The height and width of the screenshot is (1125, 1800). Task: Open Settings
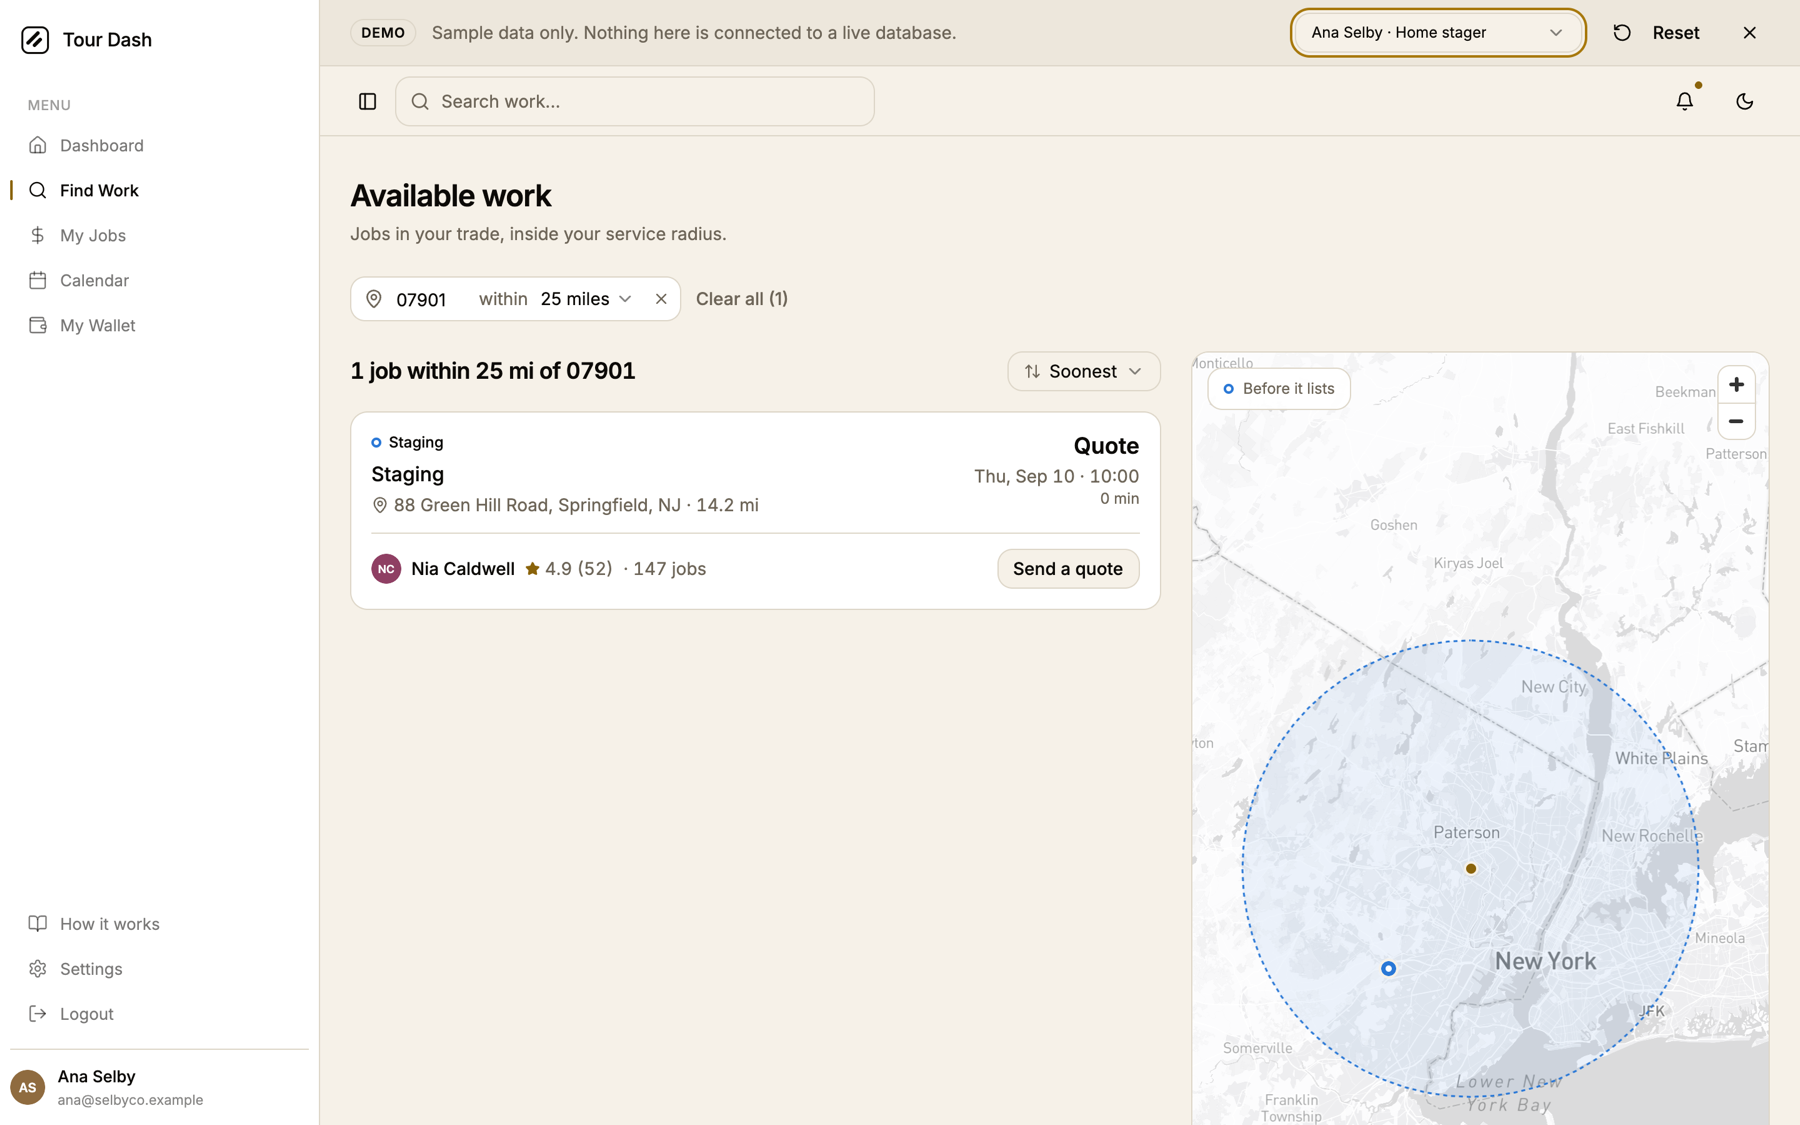(x=91, y=968)
